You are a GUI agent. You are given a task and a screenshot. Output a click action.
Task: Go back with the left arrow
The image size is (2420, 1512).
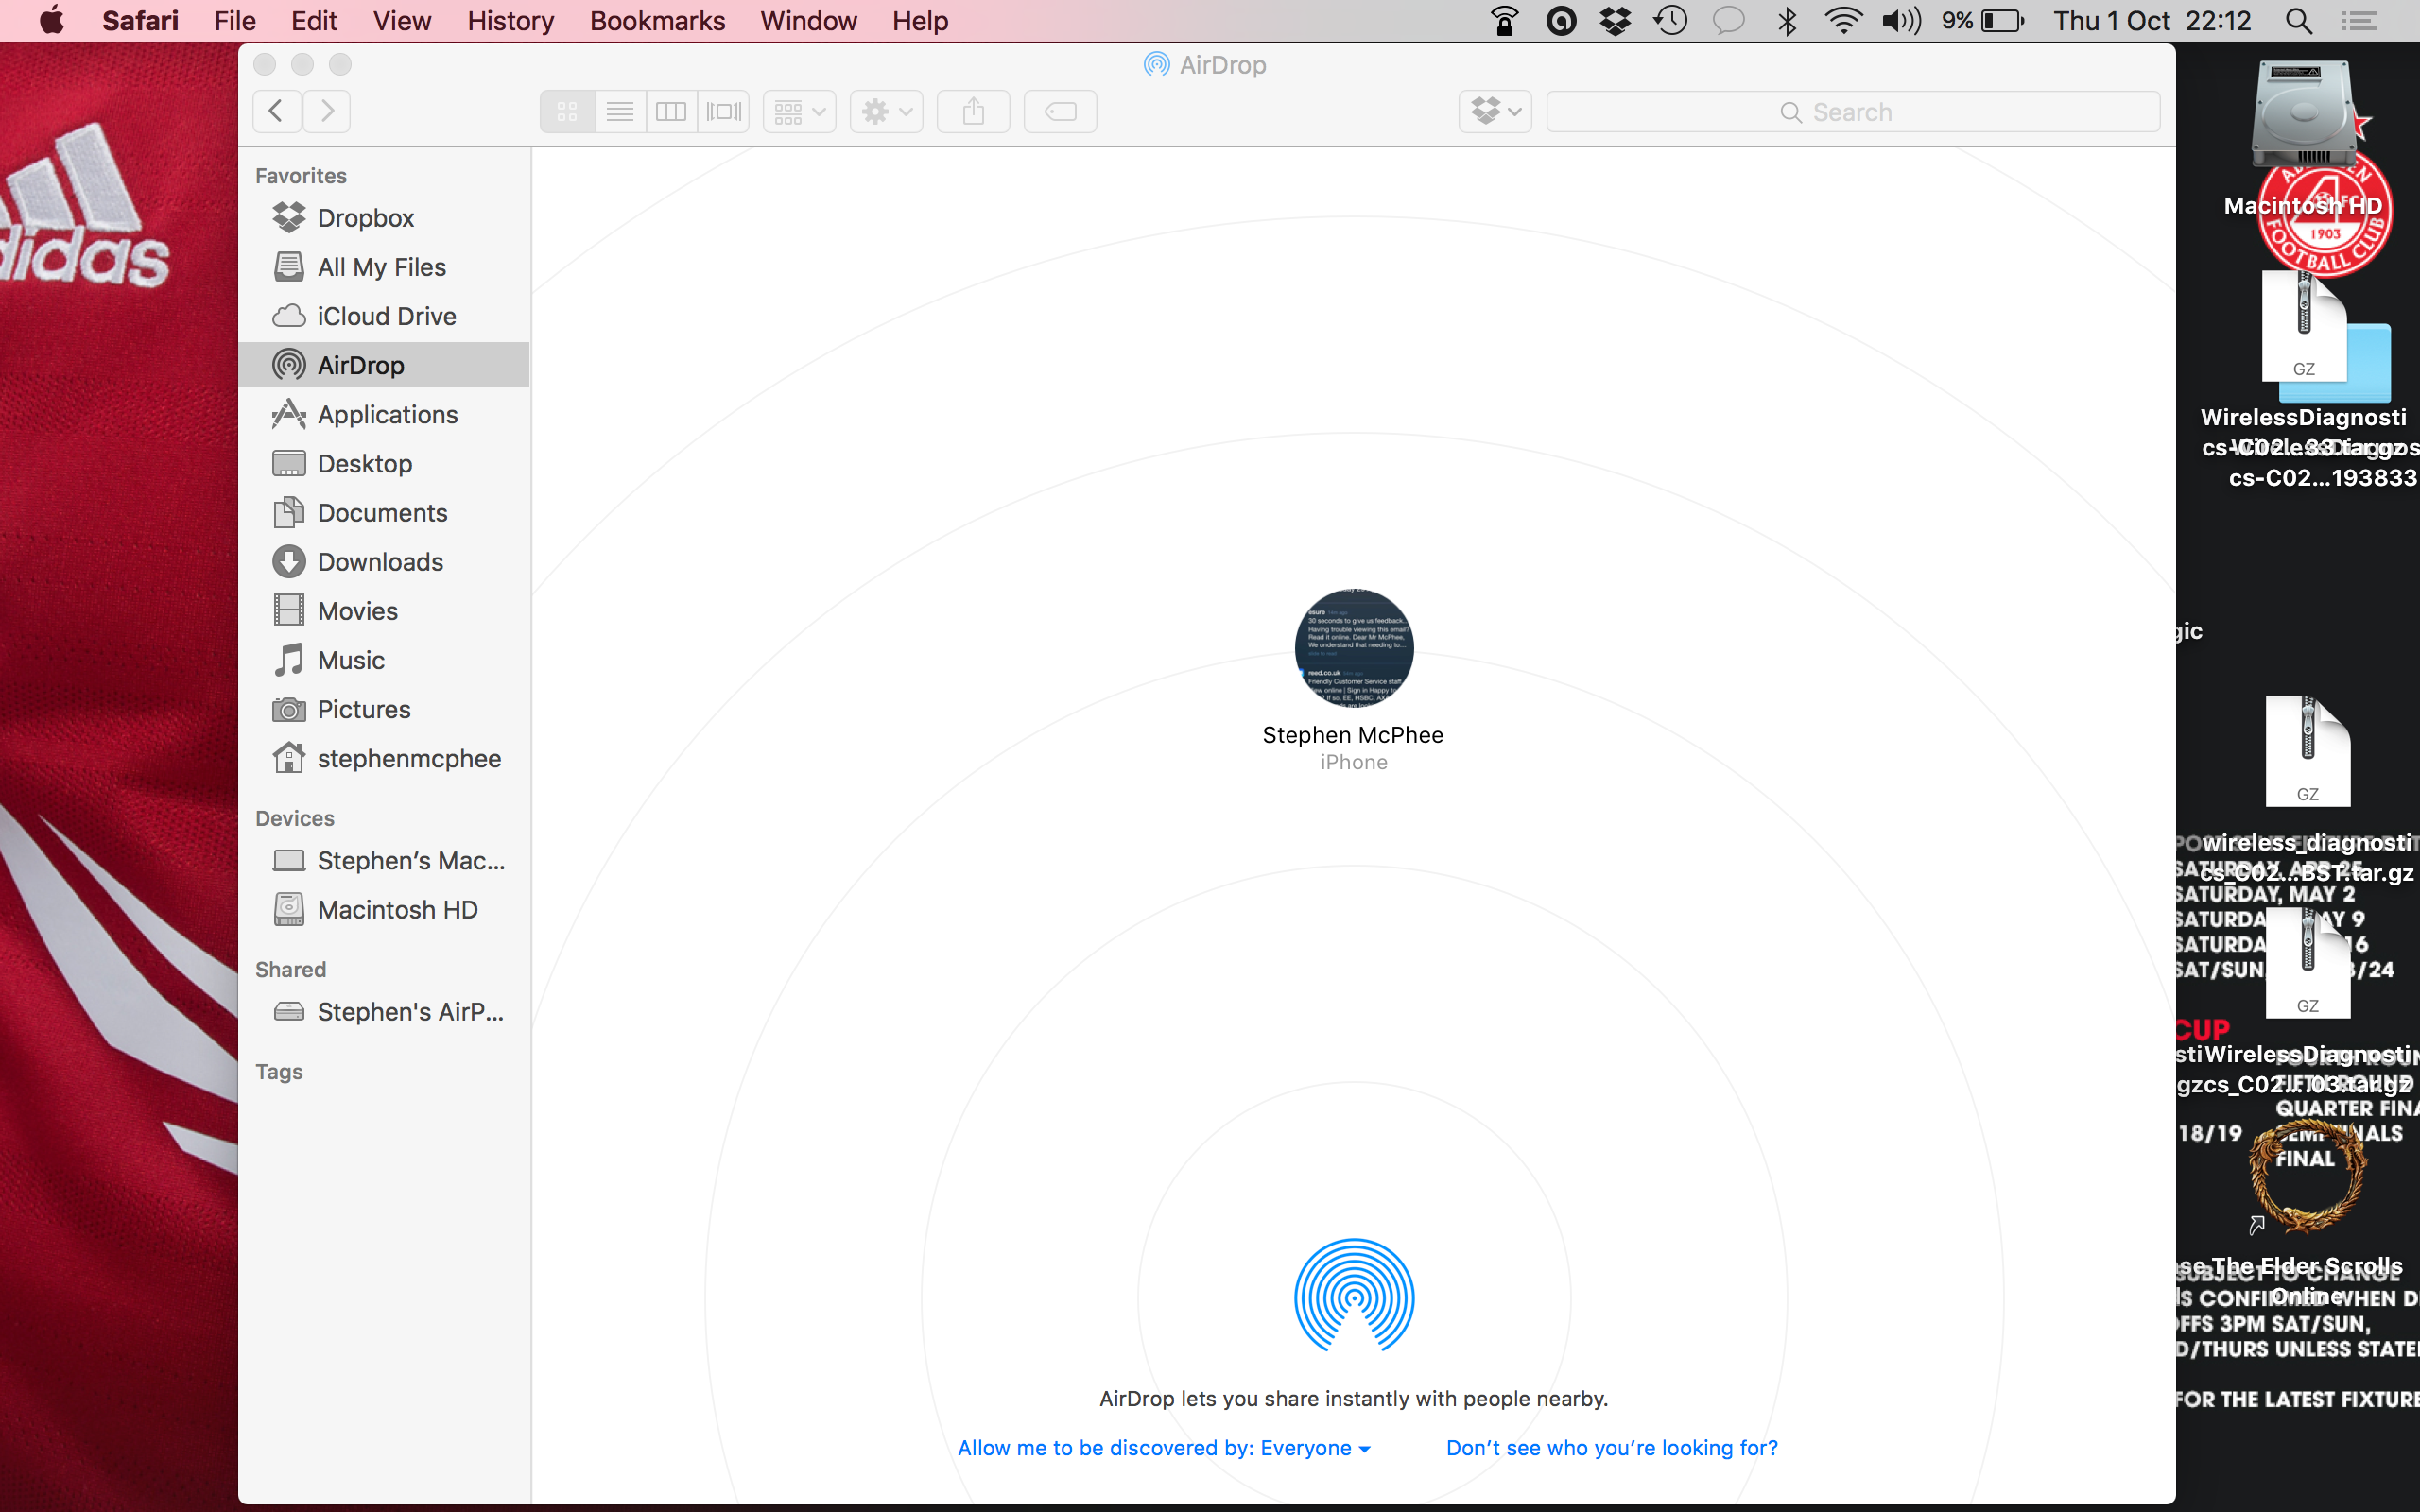pyautogui.click(x=277, y=111)
